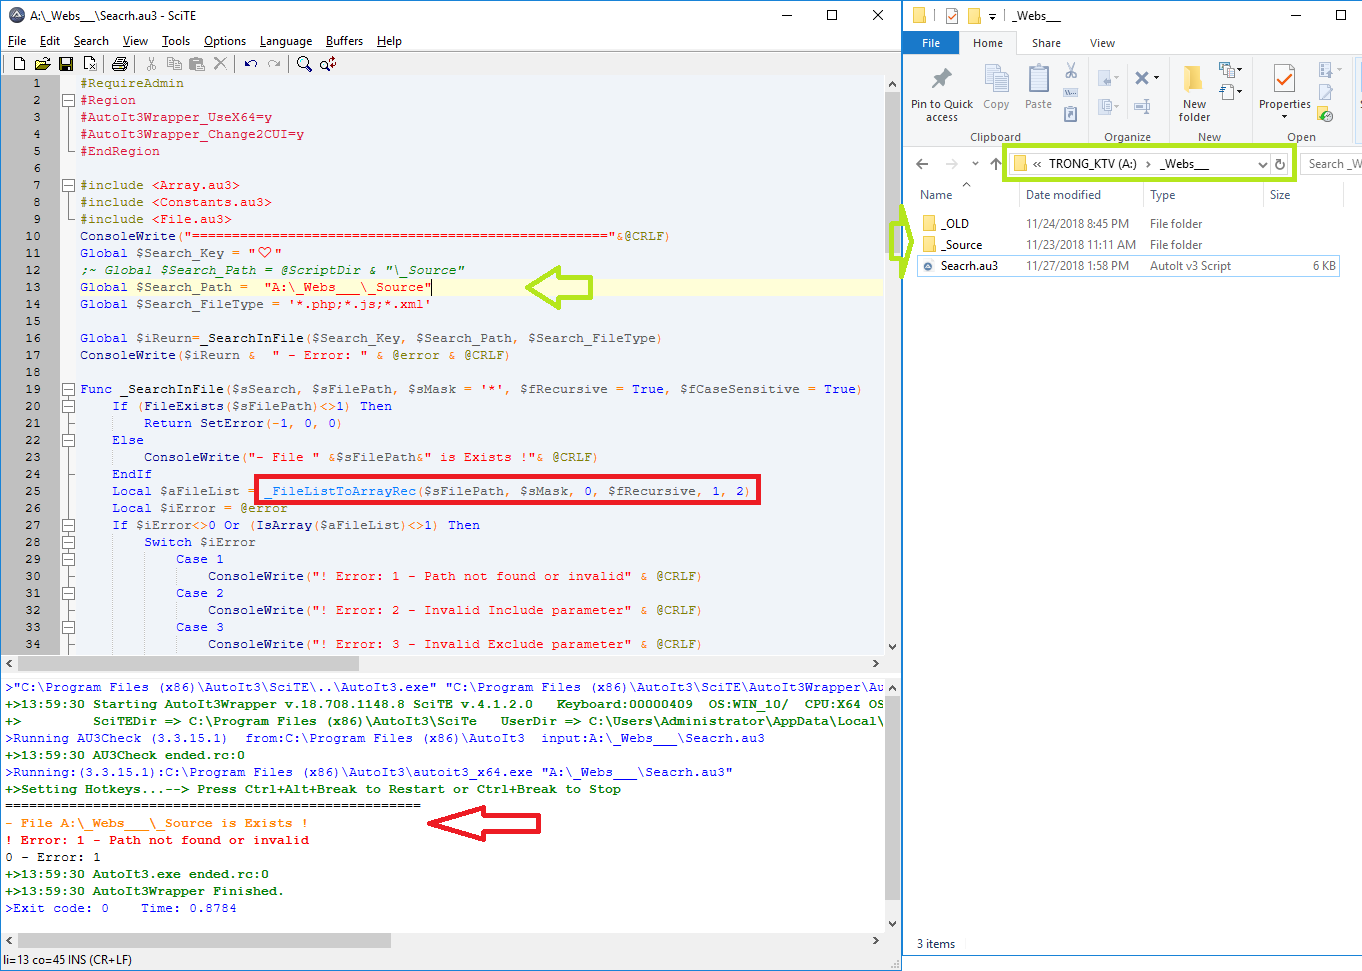Viewport: 1362px width, 971px height.
Task: Click the Copy icon in SciTE toolbar
Action: (174, 64)
